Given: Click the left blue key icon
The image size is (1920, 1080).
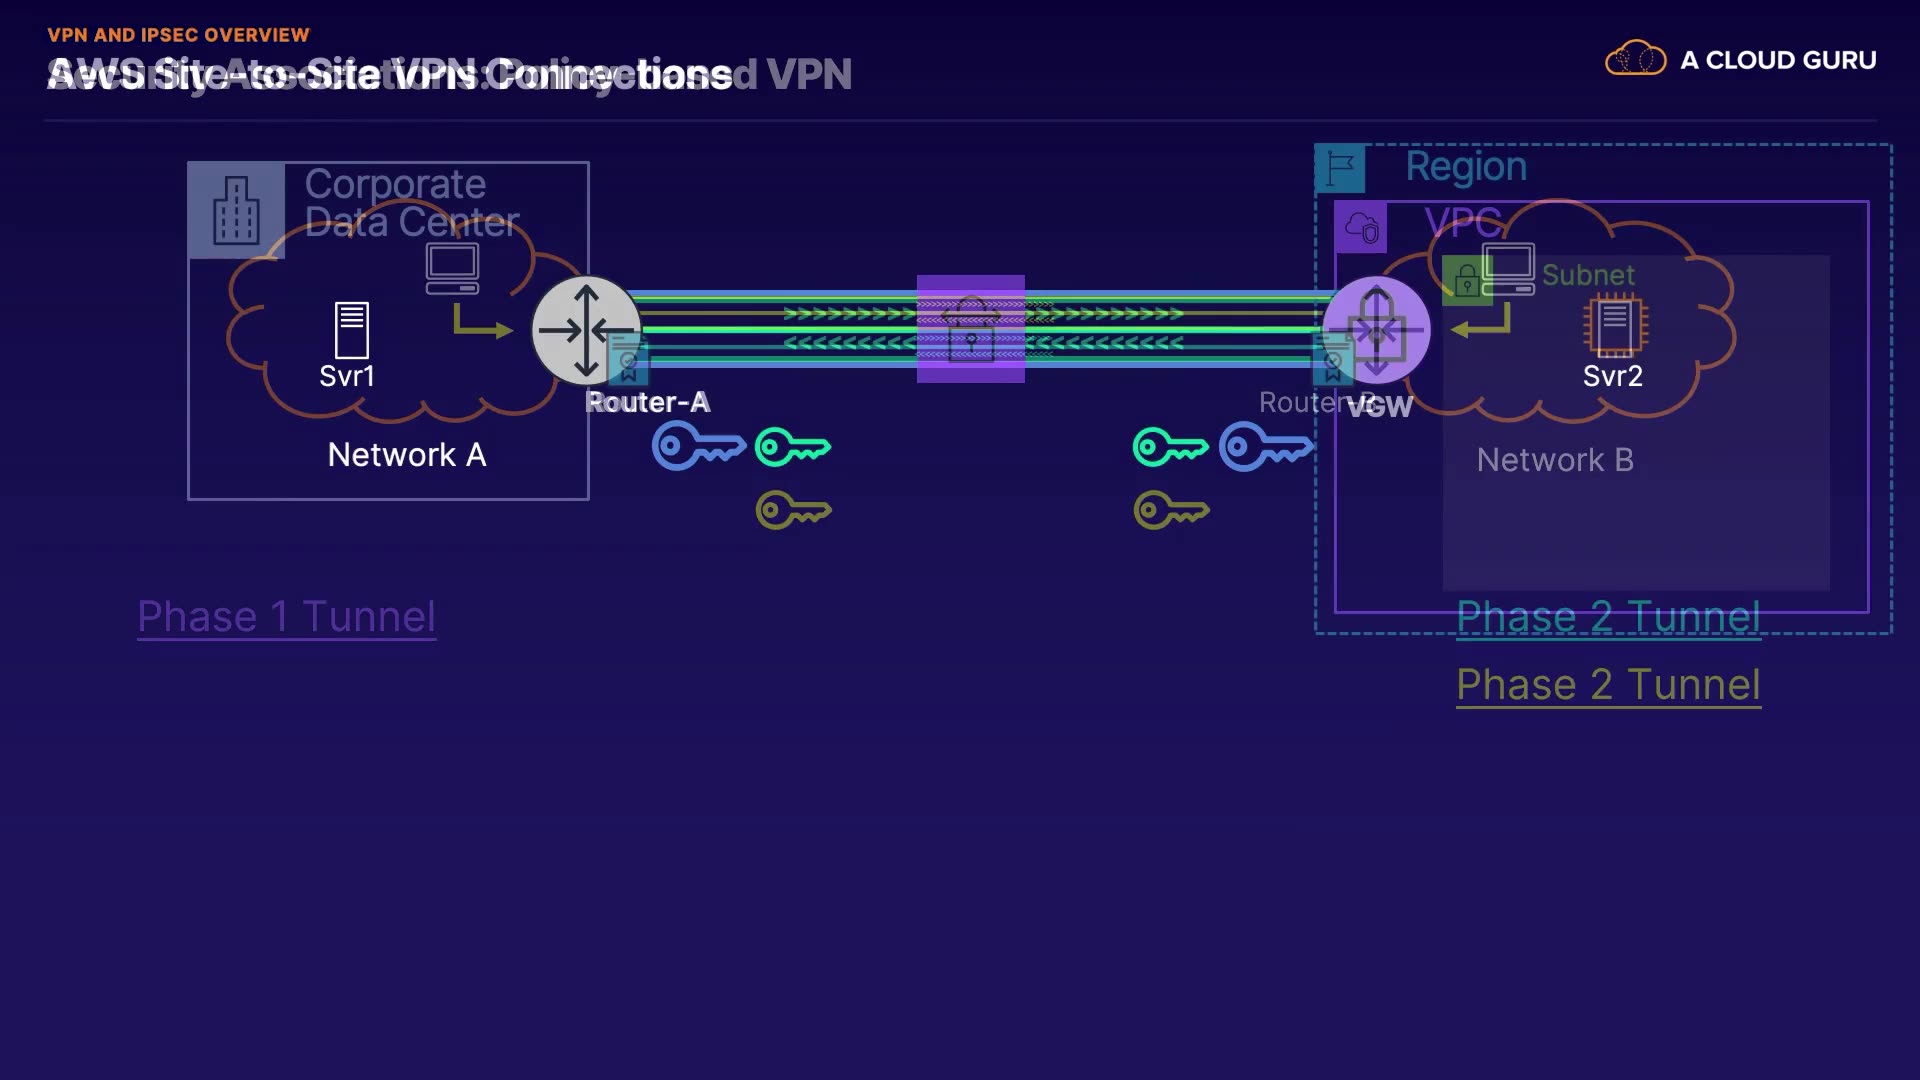Looking at the screenshot, I should click(x=698, y=446).
